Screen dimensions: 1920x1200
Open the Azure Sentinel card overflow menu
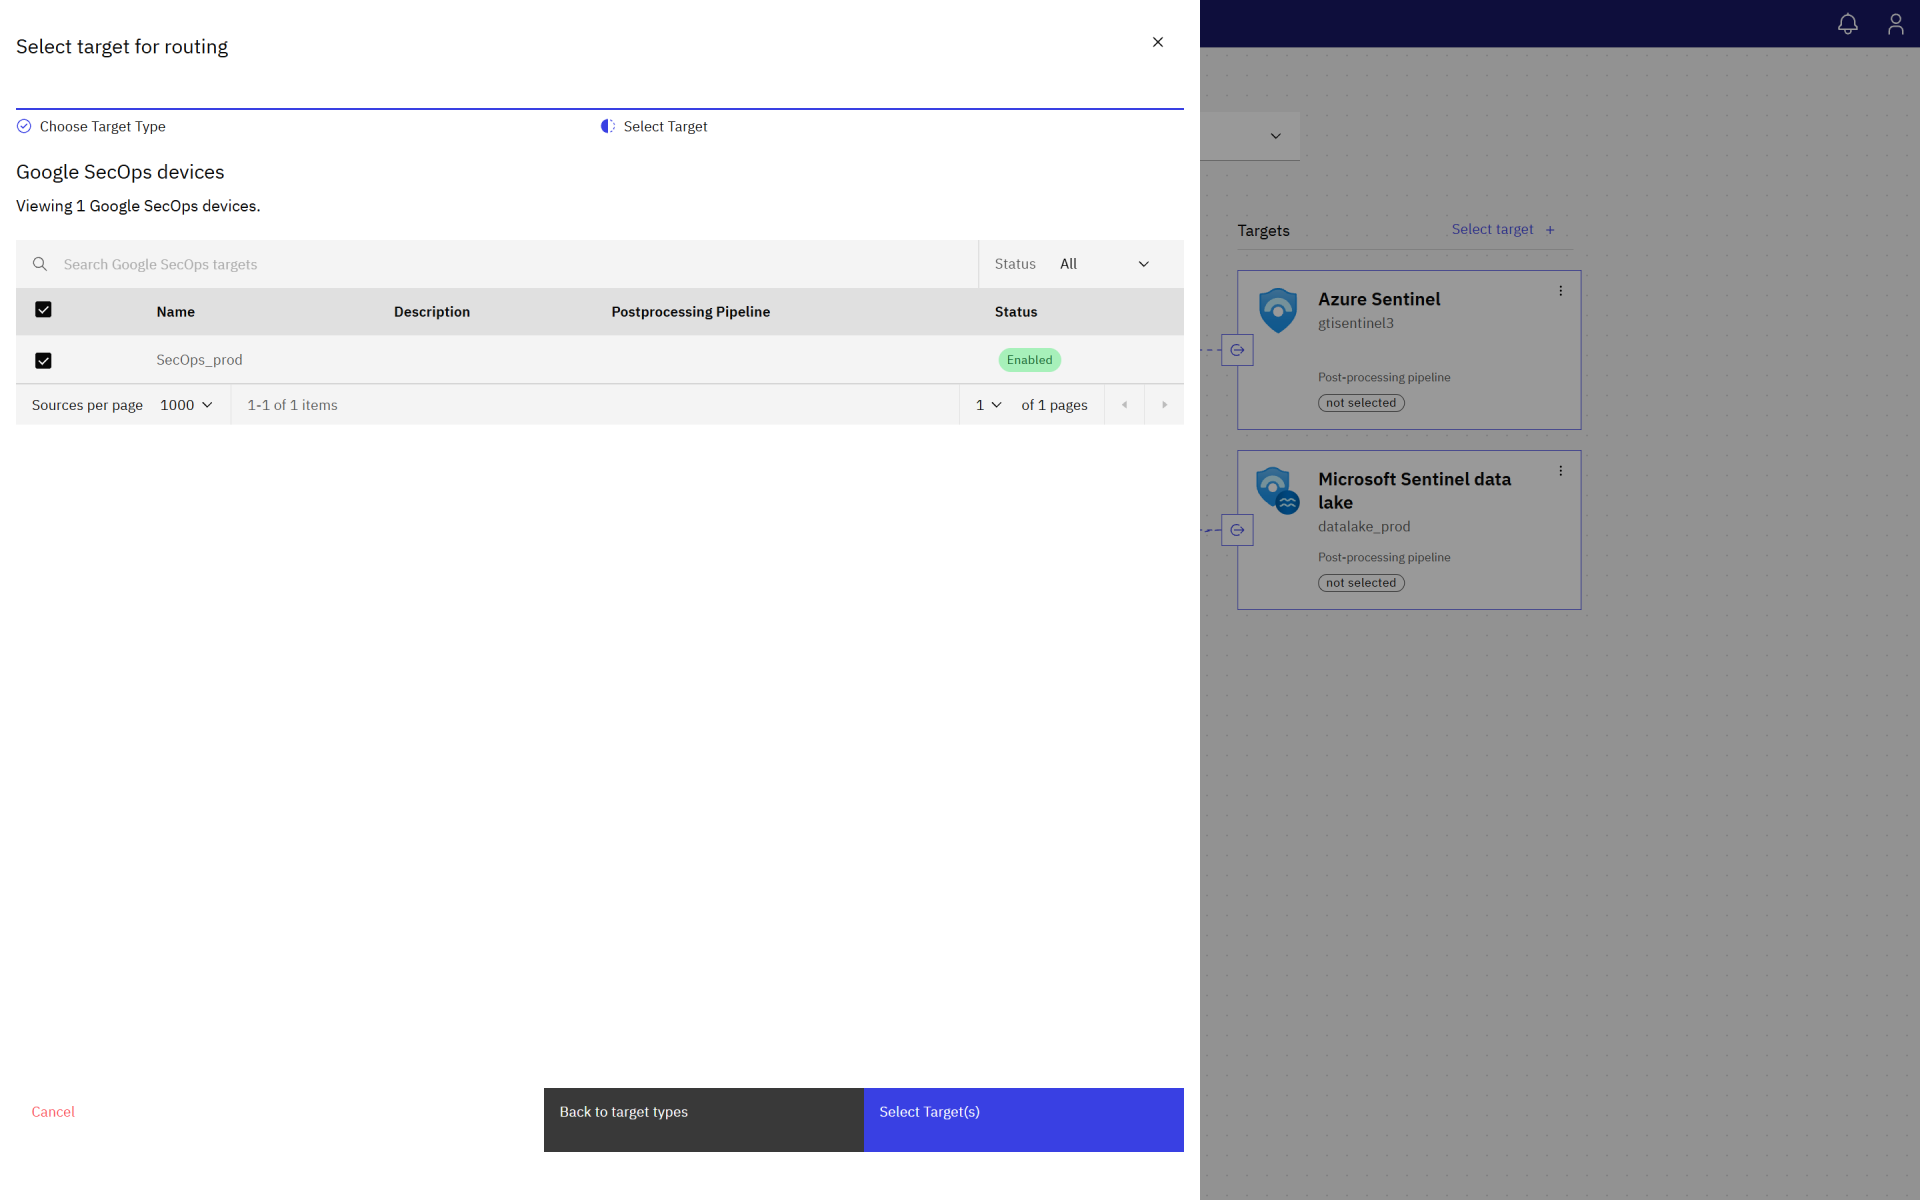tap(1560, 290)
